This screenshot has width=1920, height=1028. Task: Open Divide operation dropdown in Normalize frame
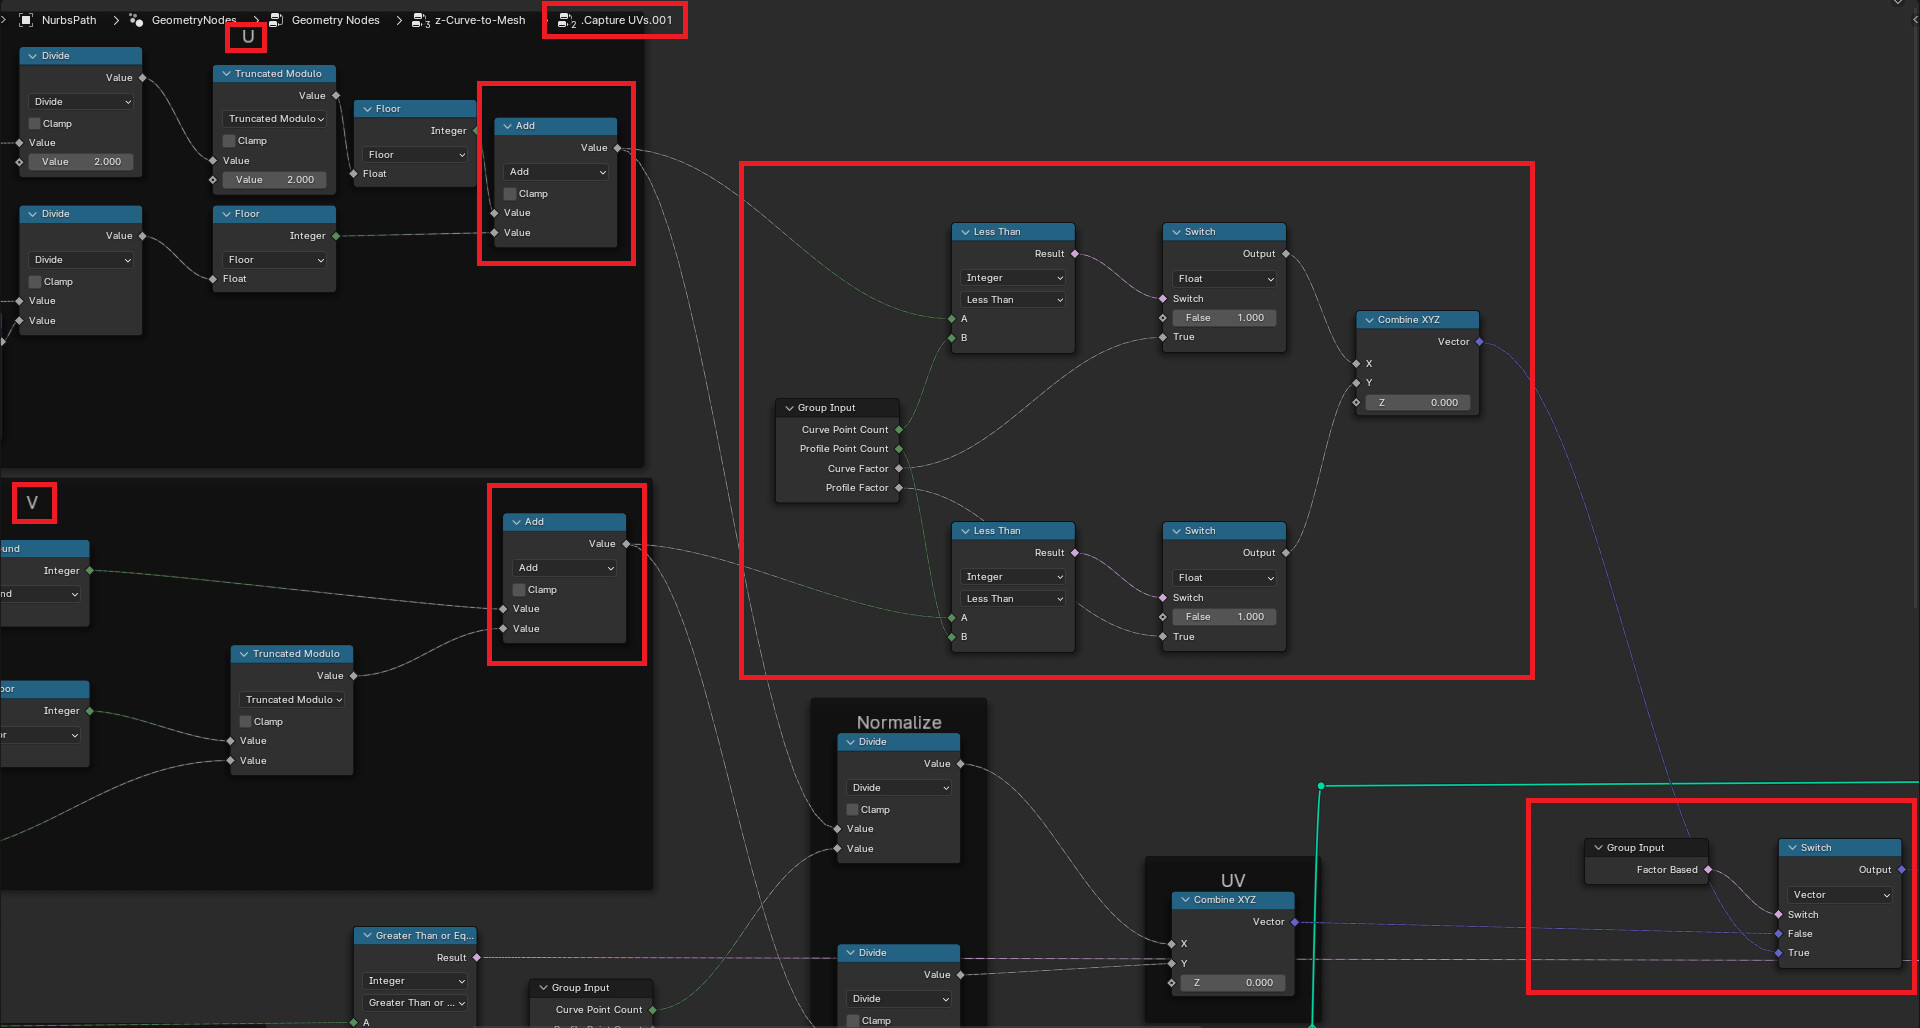click(x=898, y=788)
